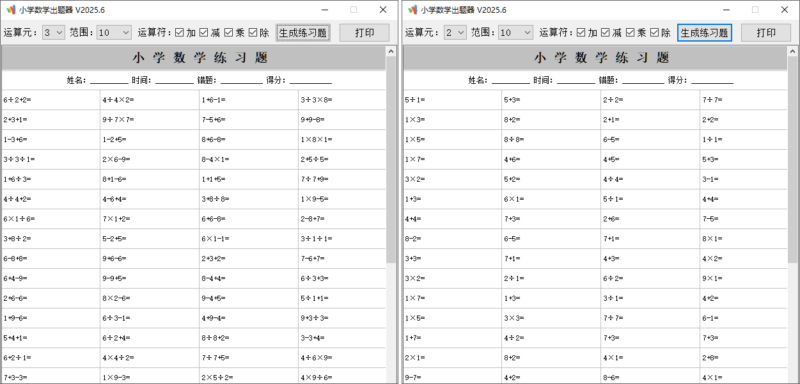The image size is (800, 384).
Task: Close the right 小学数学出题器 window
Action: [784, 10]
